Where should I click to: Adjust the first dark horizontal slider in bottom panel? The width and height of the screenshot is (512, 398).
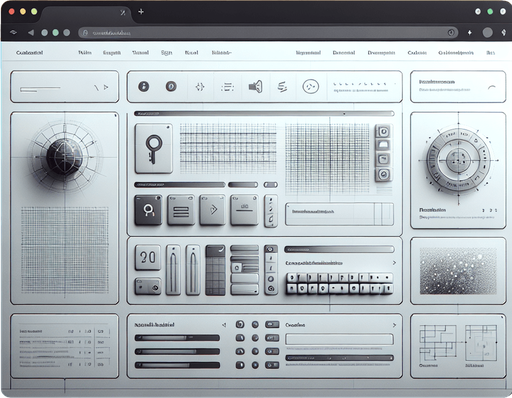pos(177,338)
